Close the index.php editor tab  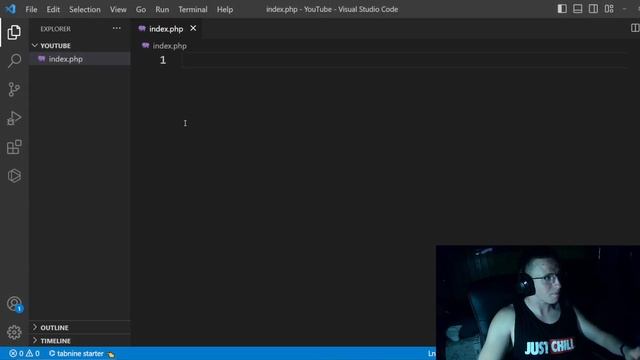point(193,28)
